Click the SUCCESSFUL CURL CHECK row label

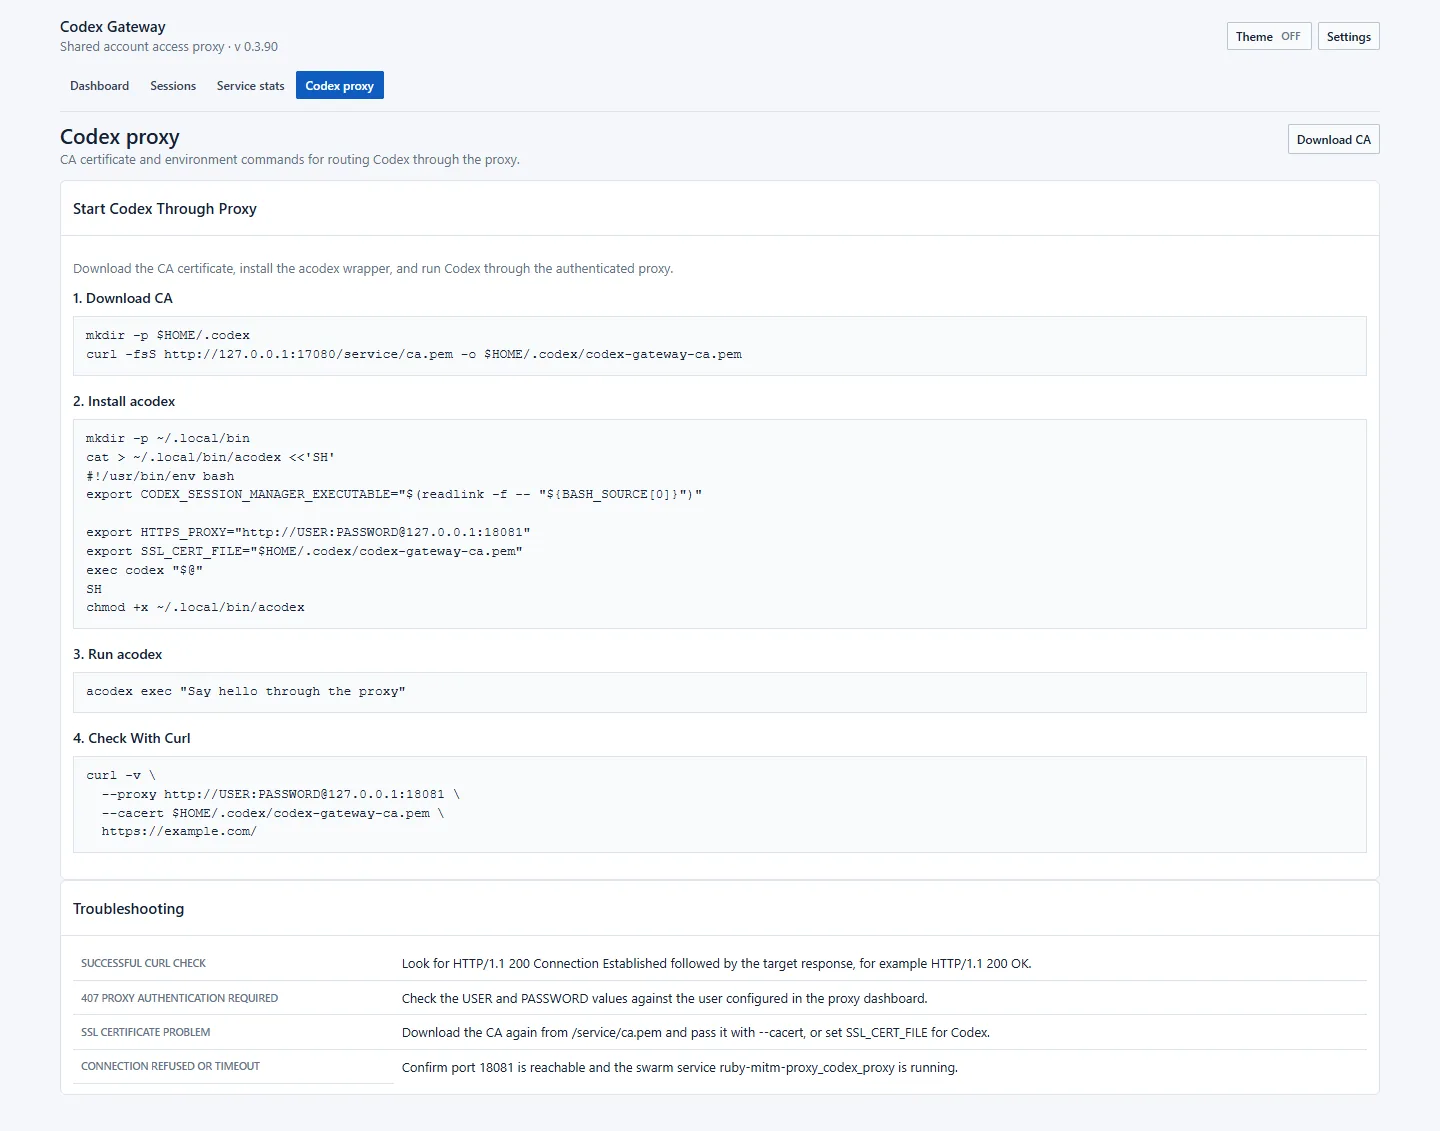(x=143, y=963)
